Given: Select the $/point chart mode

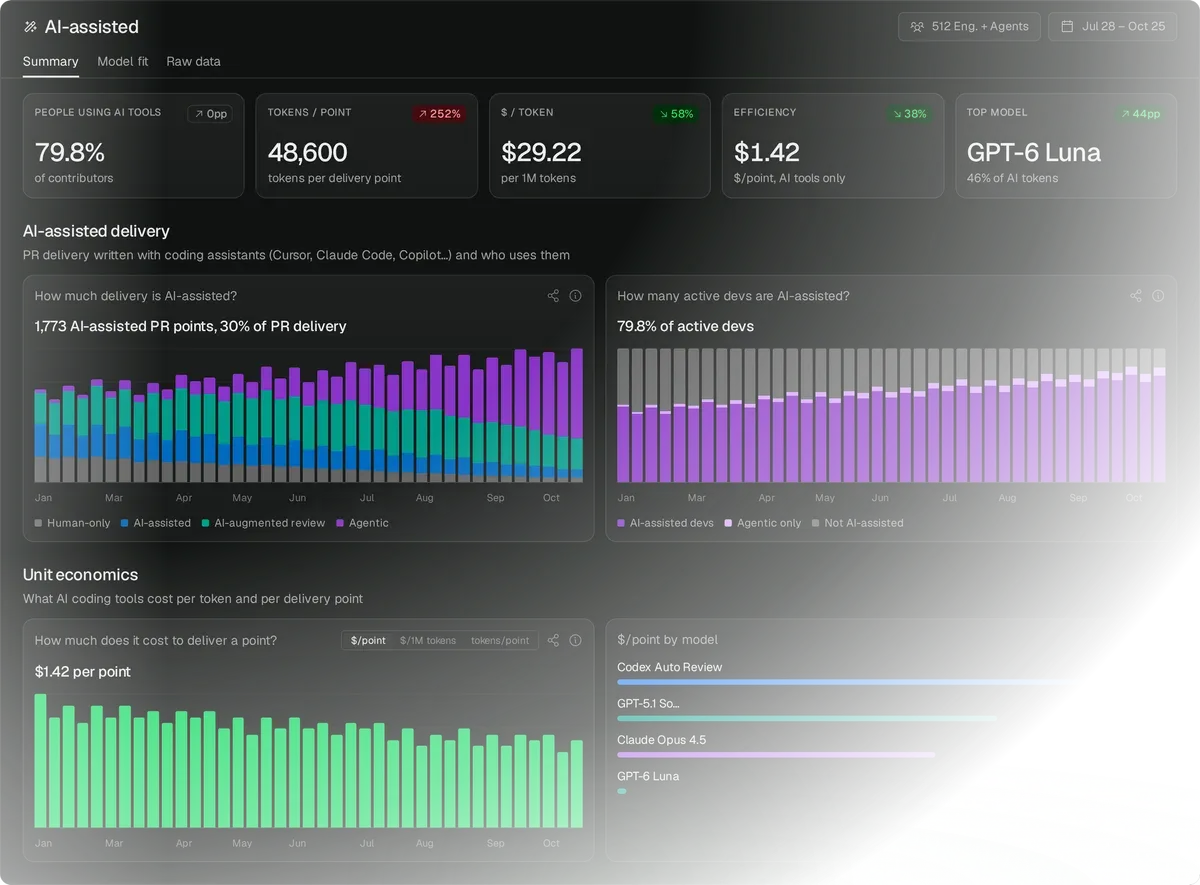Looking at the screenshot, I should (x=368, y=640).
